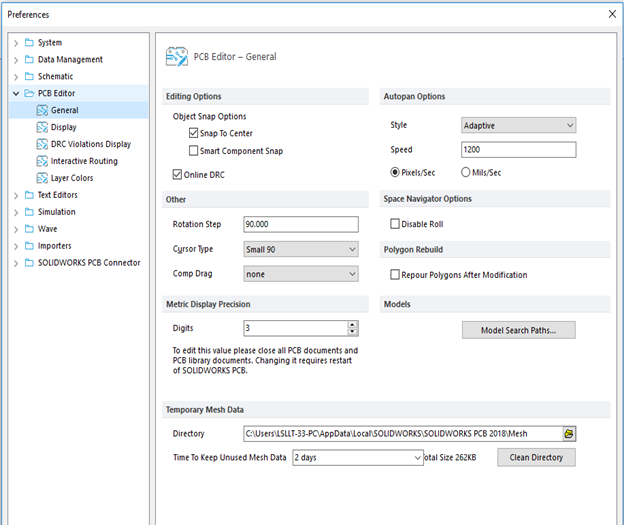Click the Interactive Routing page icon
The height and width of the screenshot is (525, 624).
(42, 161)
